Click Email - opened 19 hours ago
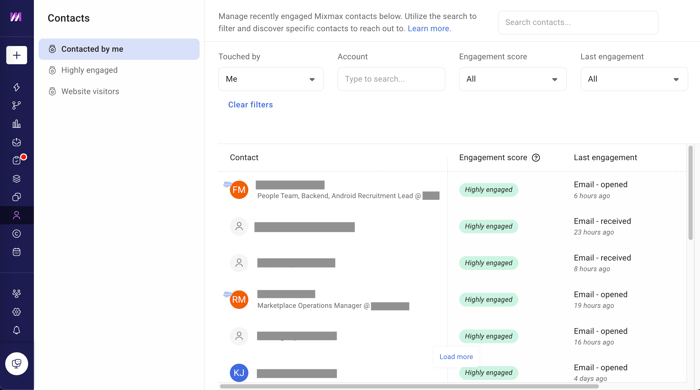Screen dimensions: 700x390 click(600, 299)
